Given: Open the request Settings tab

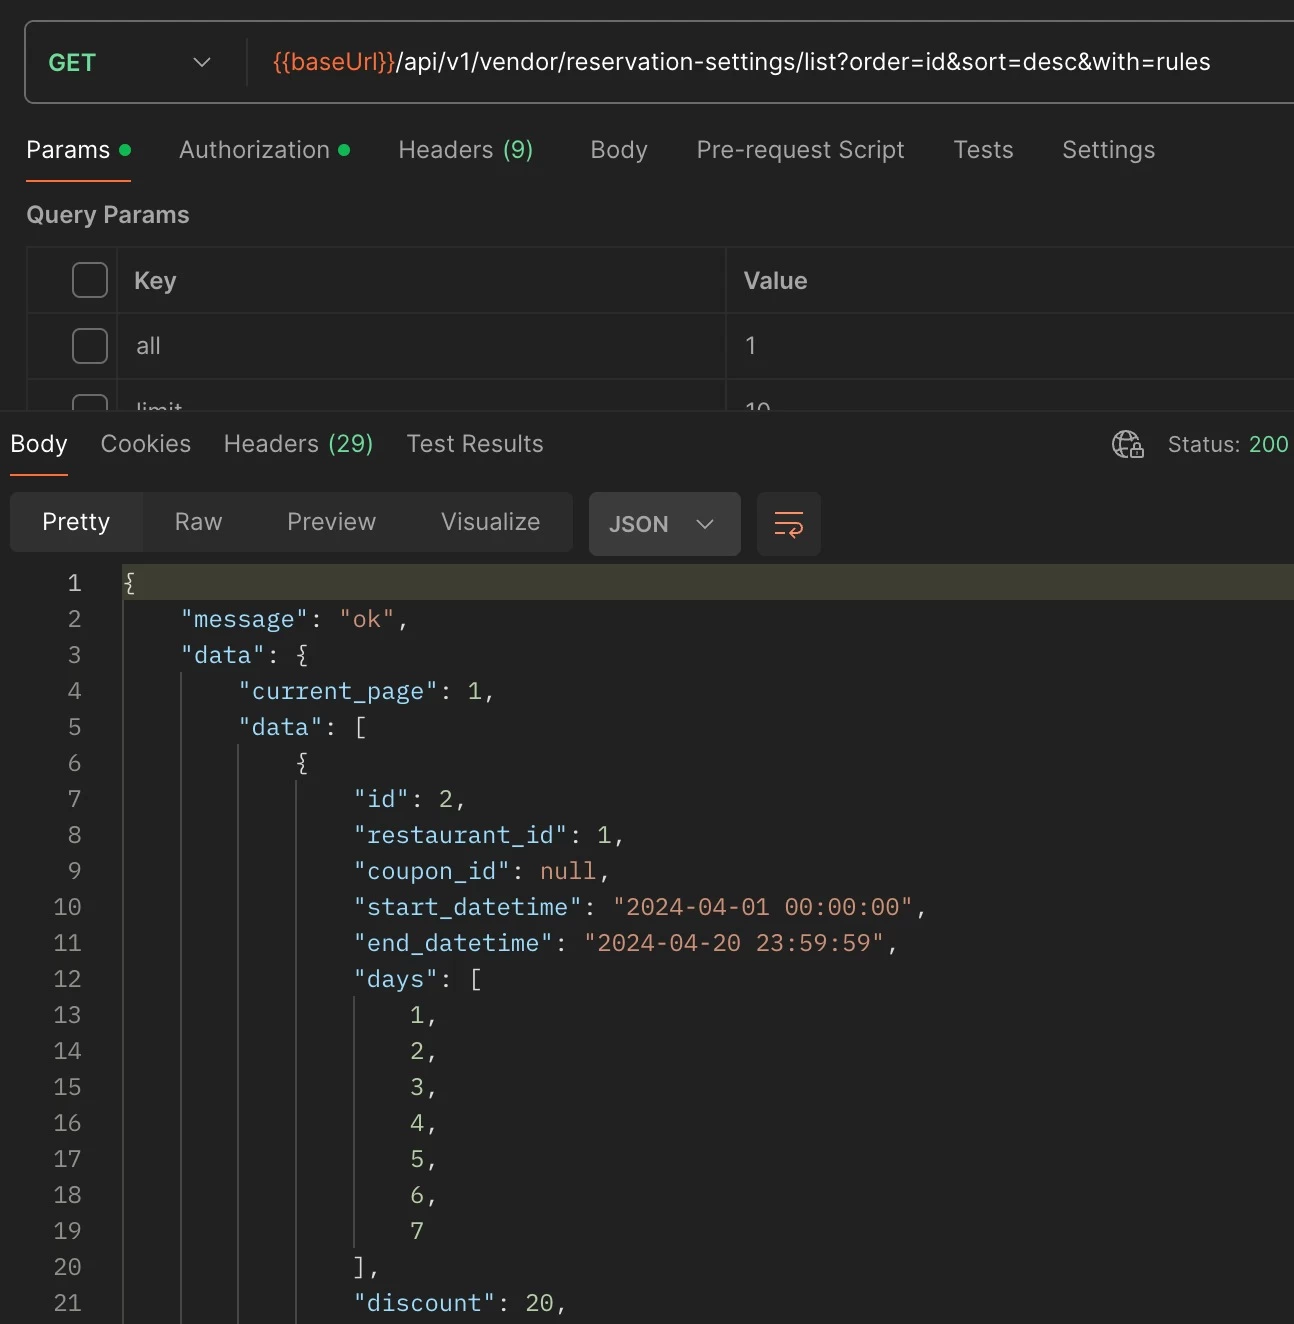Looking at the screenshot, I should 1108,150.
